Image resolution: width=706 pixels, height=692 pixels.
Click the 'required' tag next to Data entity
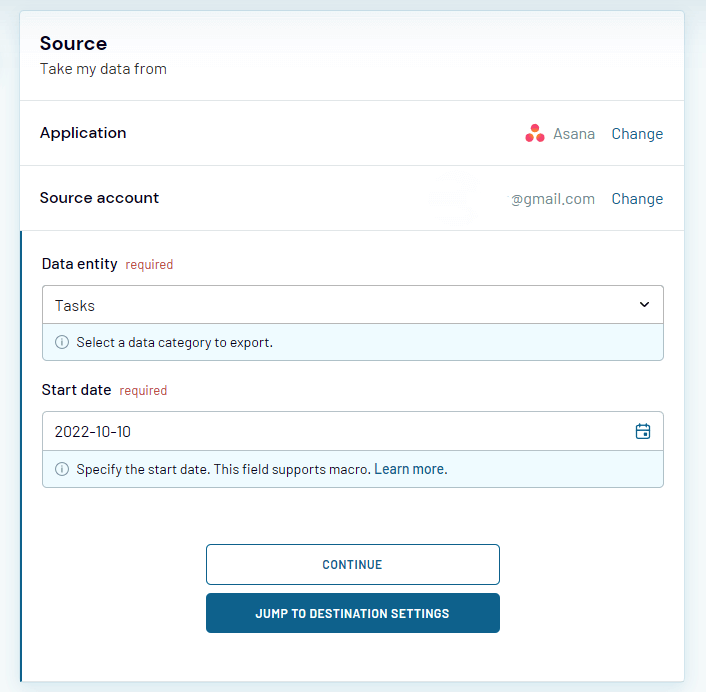(x=149, y=265)
